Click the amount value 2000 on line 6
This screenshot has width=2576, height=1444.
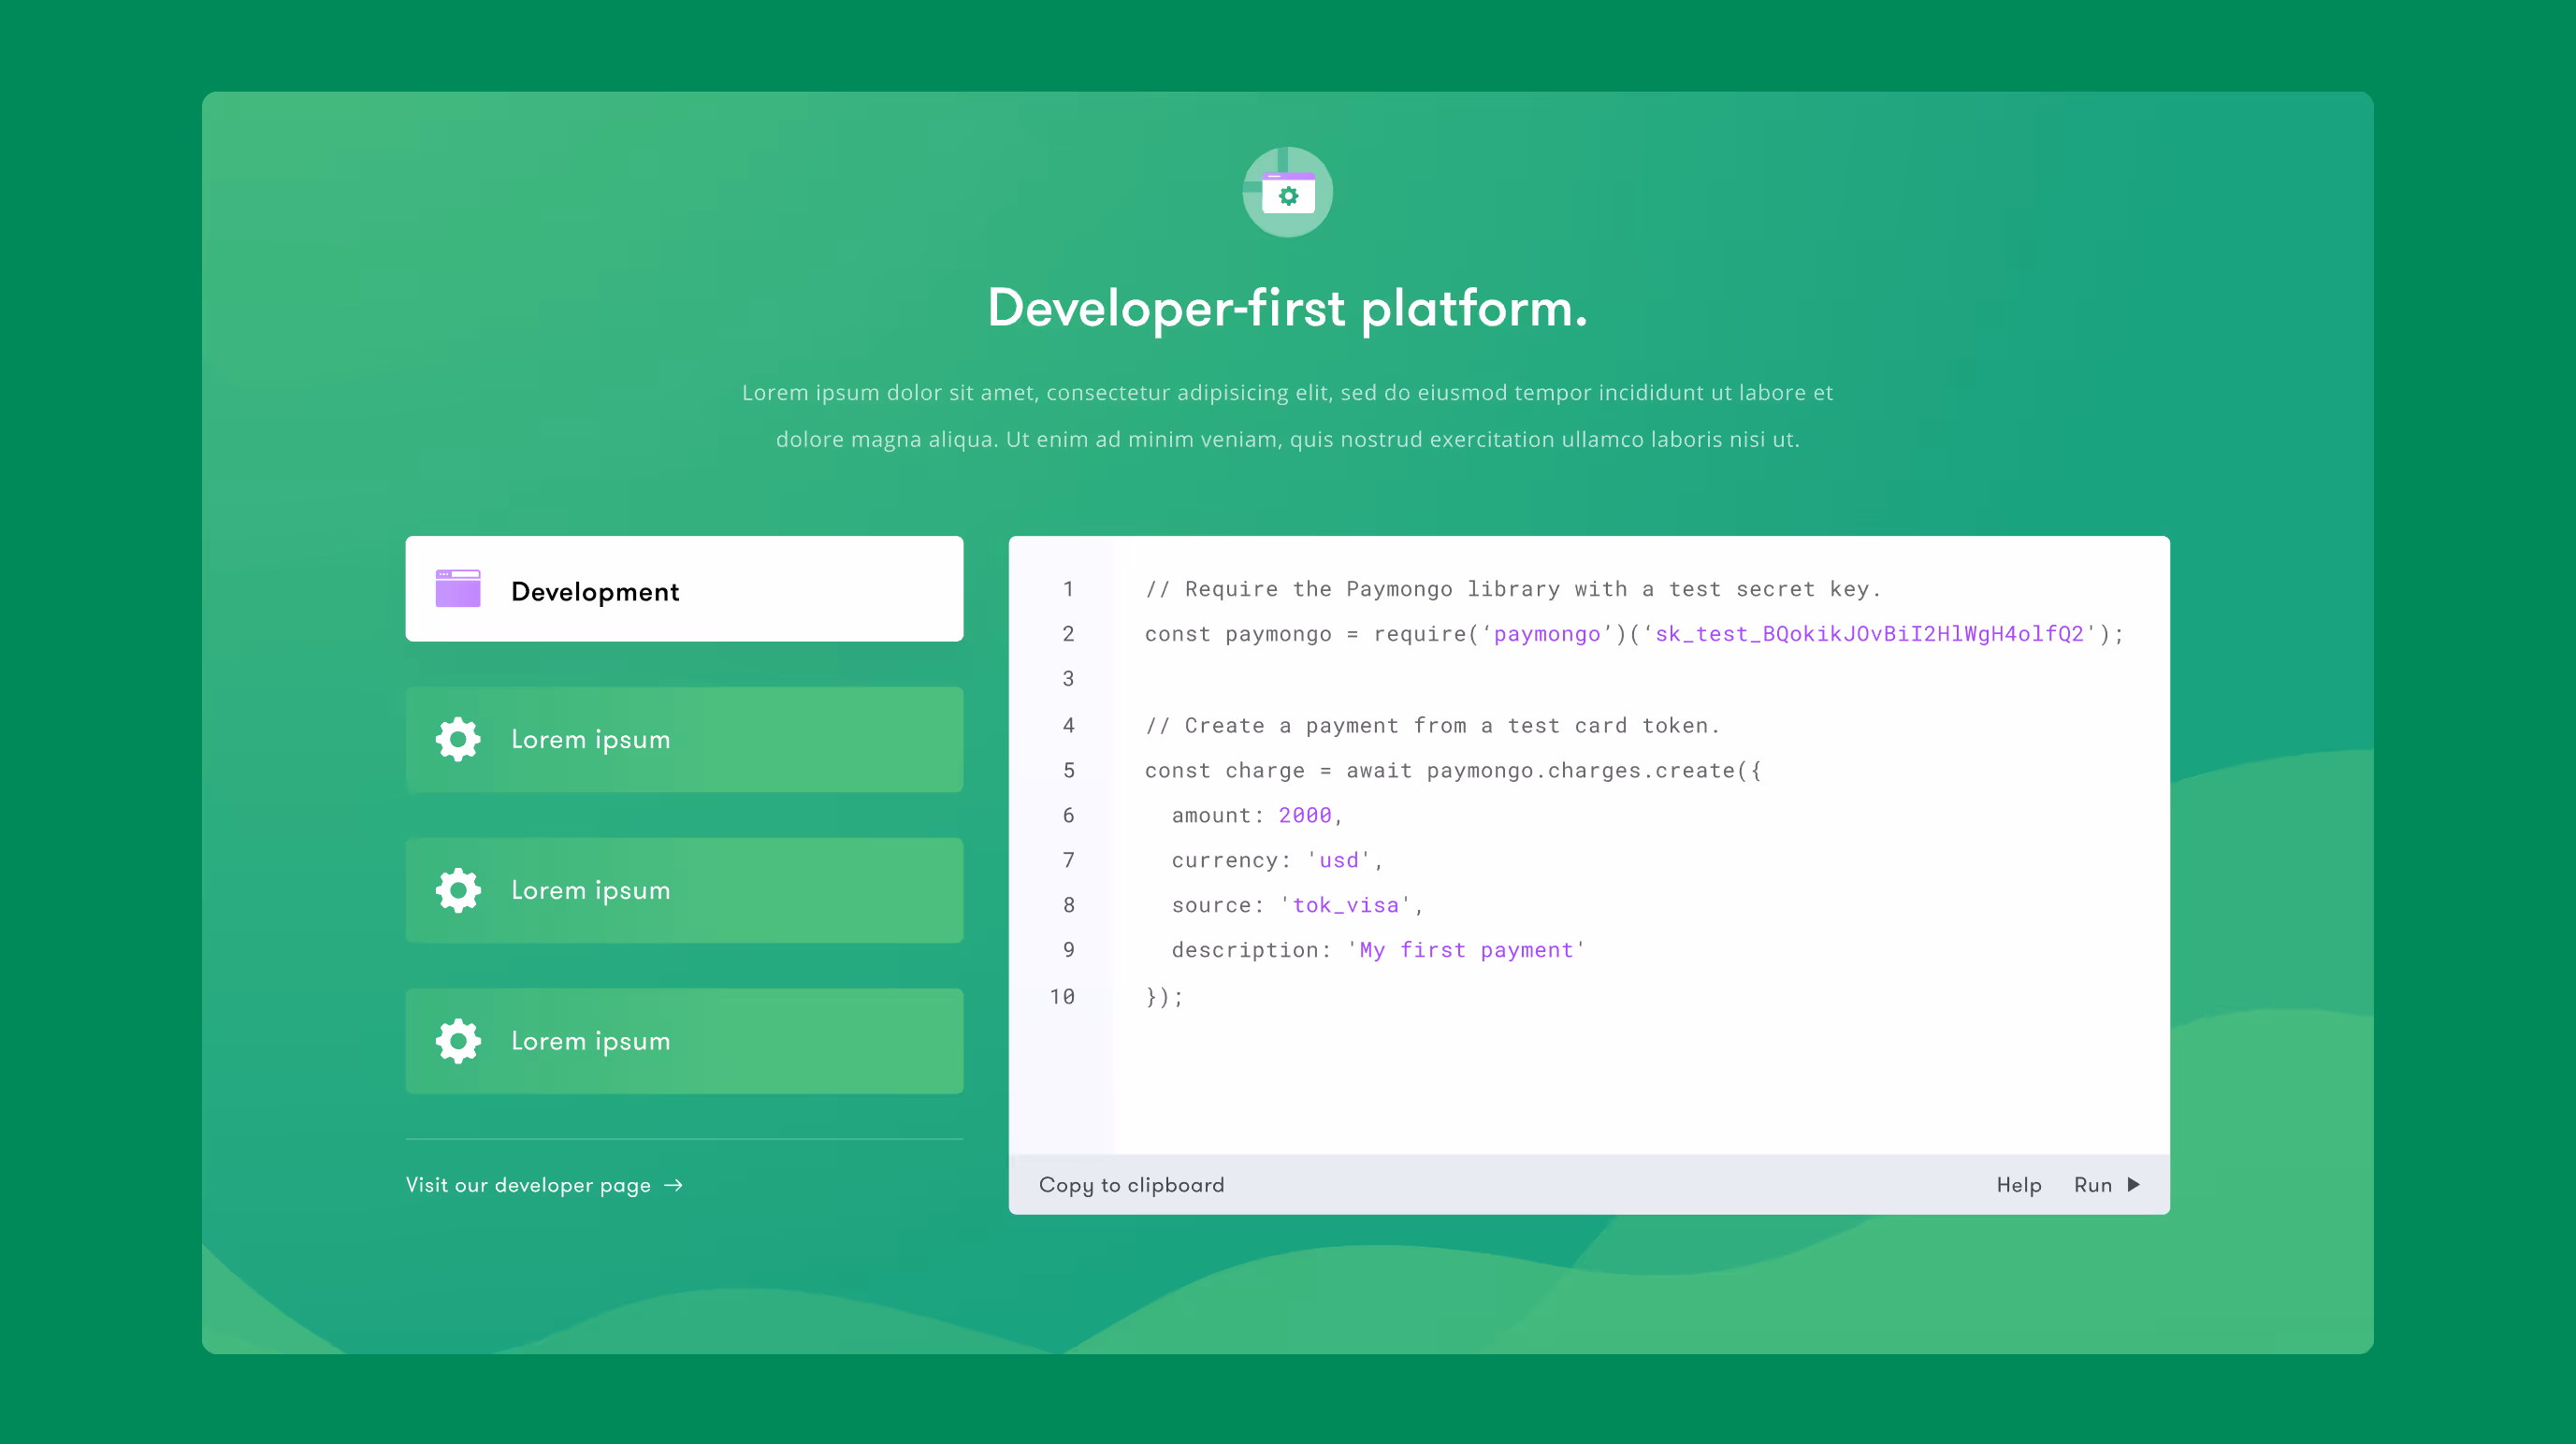click(x=1304, y=815)
